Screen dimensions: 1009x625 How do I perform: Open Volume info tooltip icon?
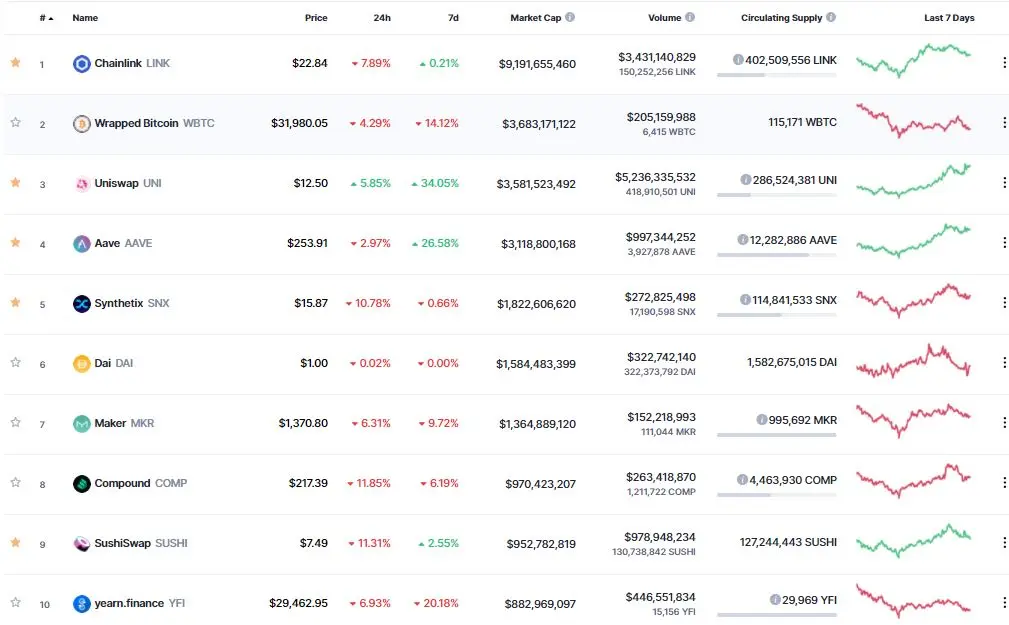[x=690, y=17]
